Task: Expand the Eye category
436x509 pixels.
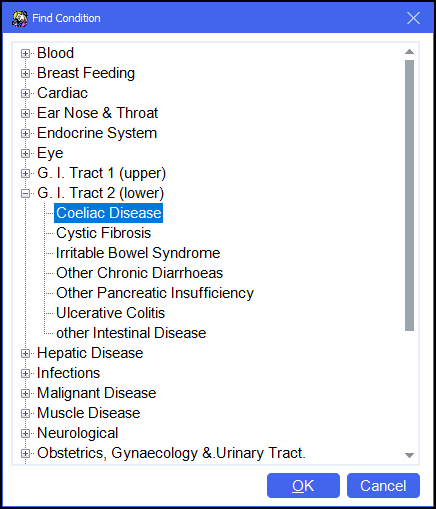Action: [25, 153]
